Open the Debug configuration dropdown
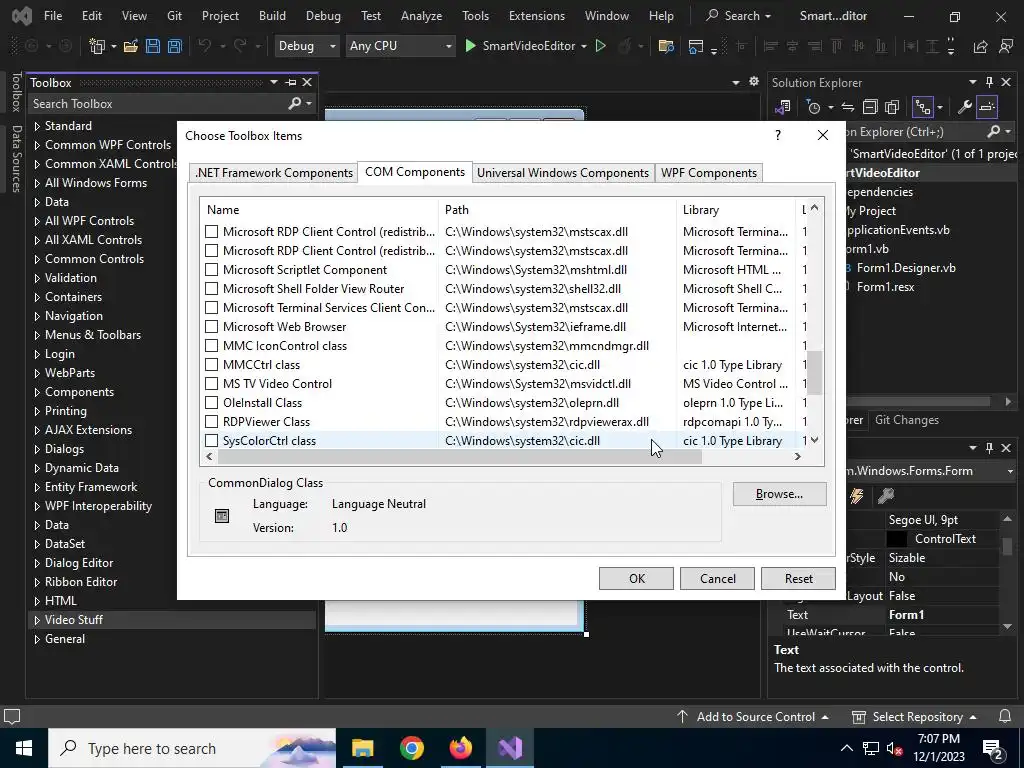The width and height of the screenshot is (1024, 768). coord(306,46)
